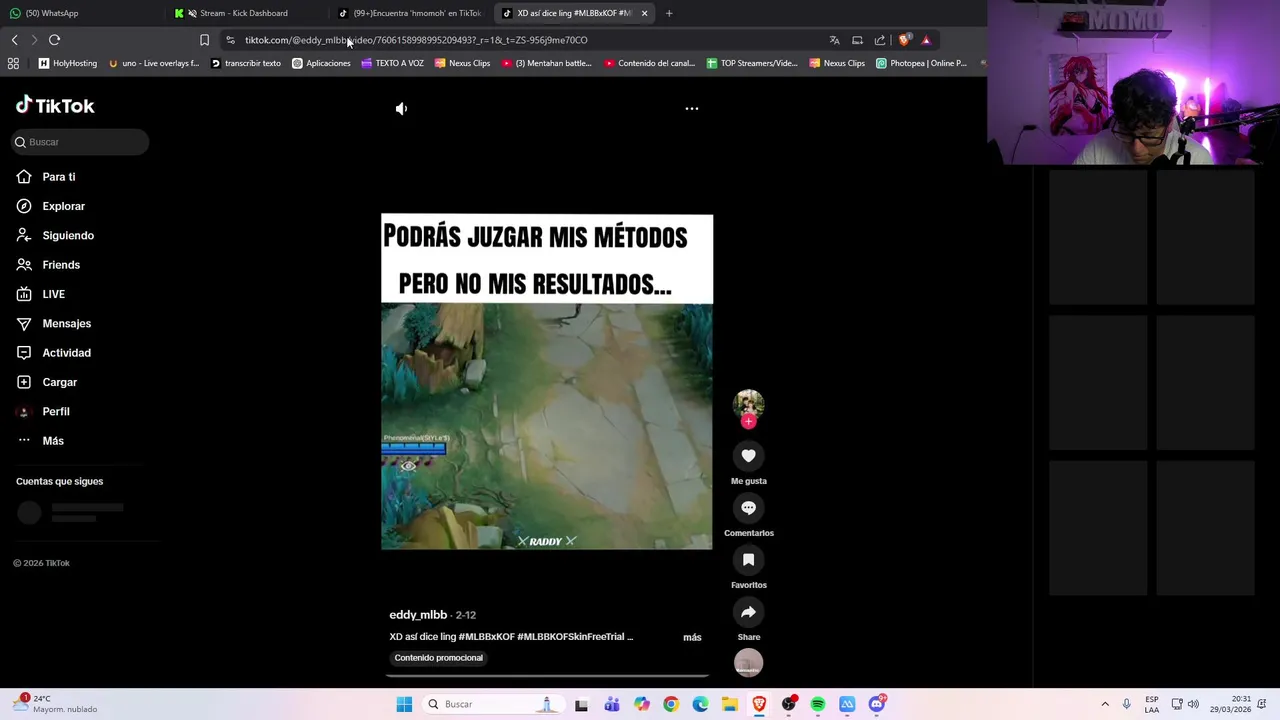The image size is (1280, 720).
Task: Click the address bar URL
Action: [416, 40]
